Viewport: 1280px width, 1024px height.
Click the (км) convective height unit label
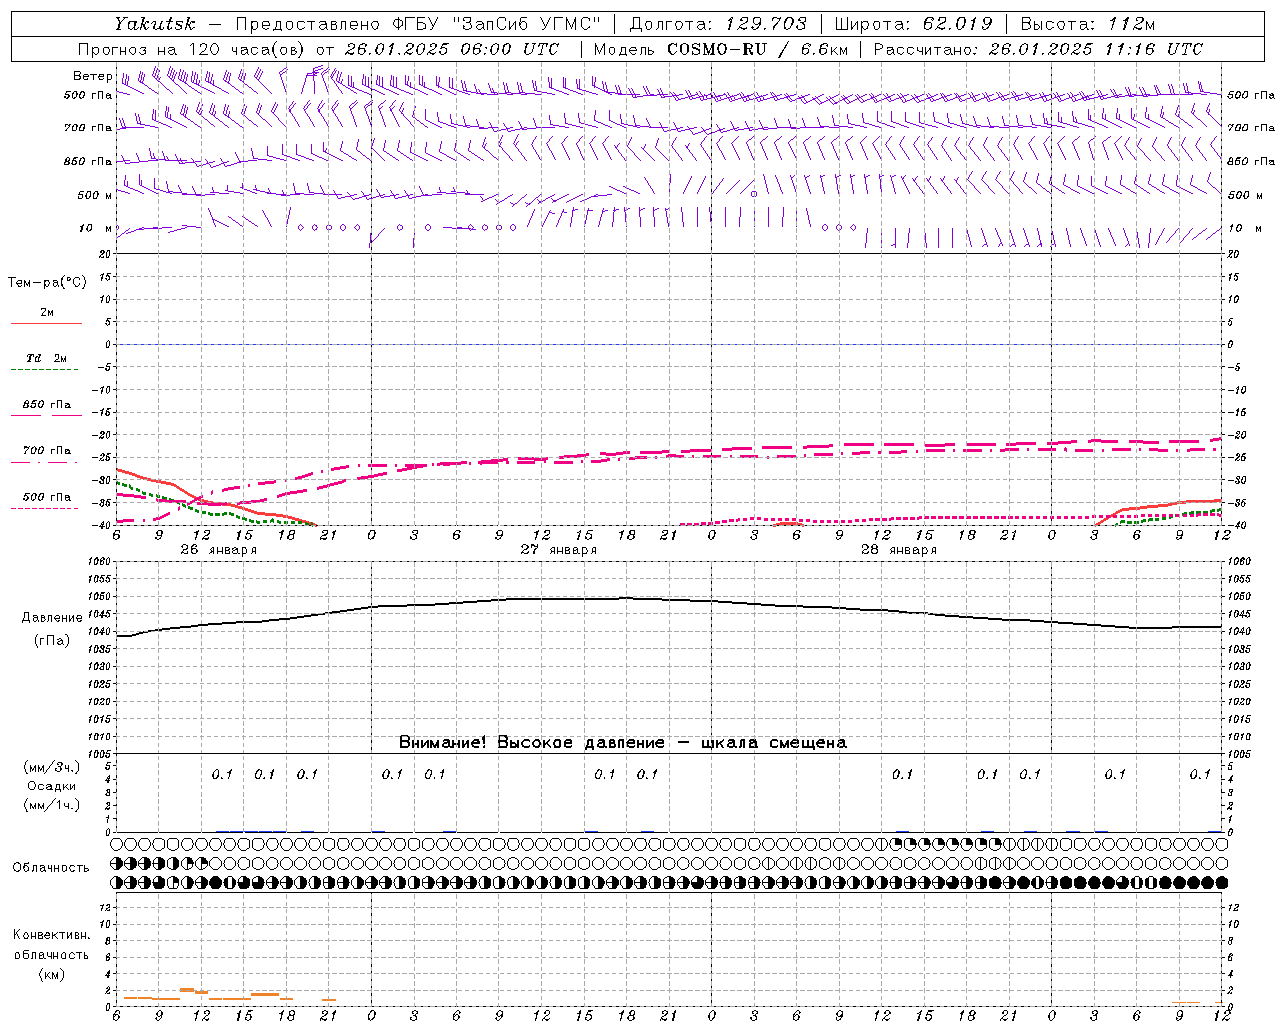[51, 975]
